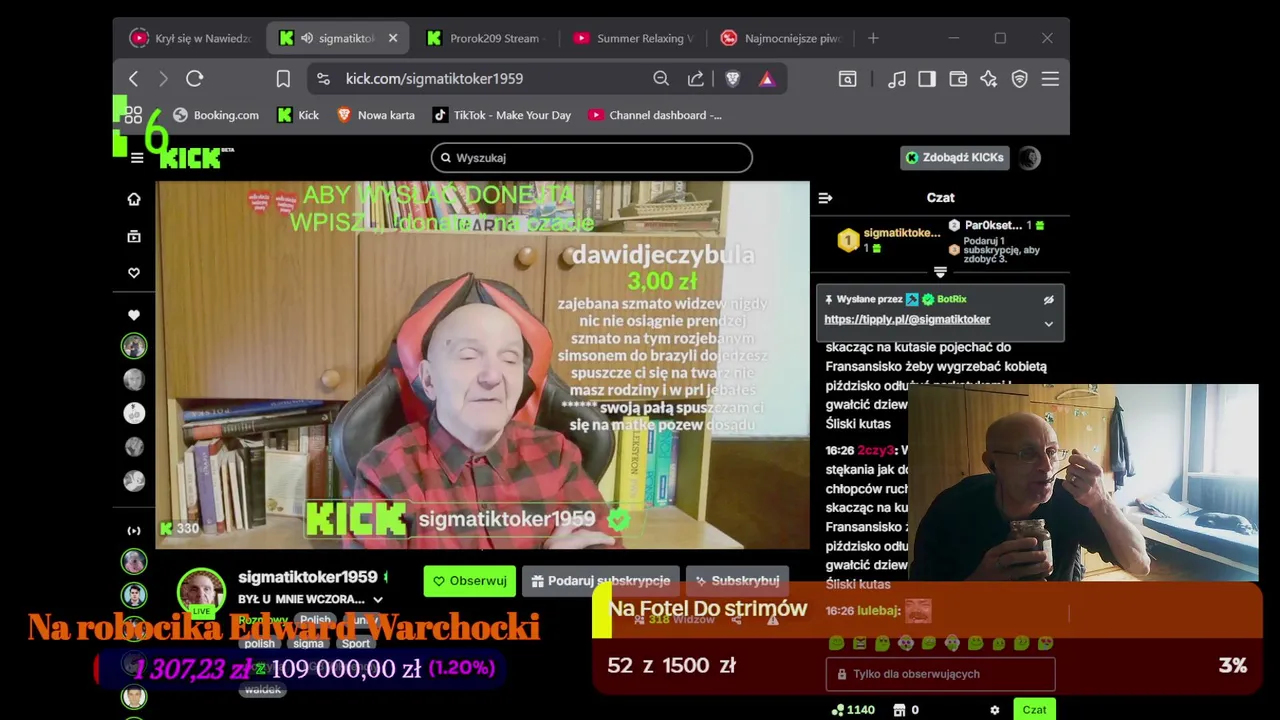
Task: Open the Brave Wallet icon
Action: (958, 78)
